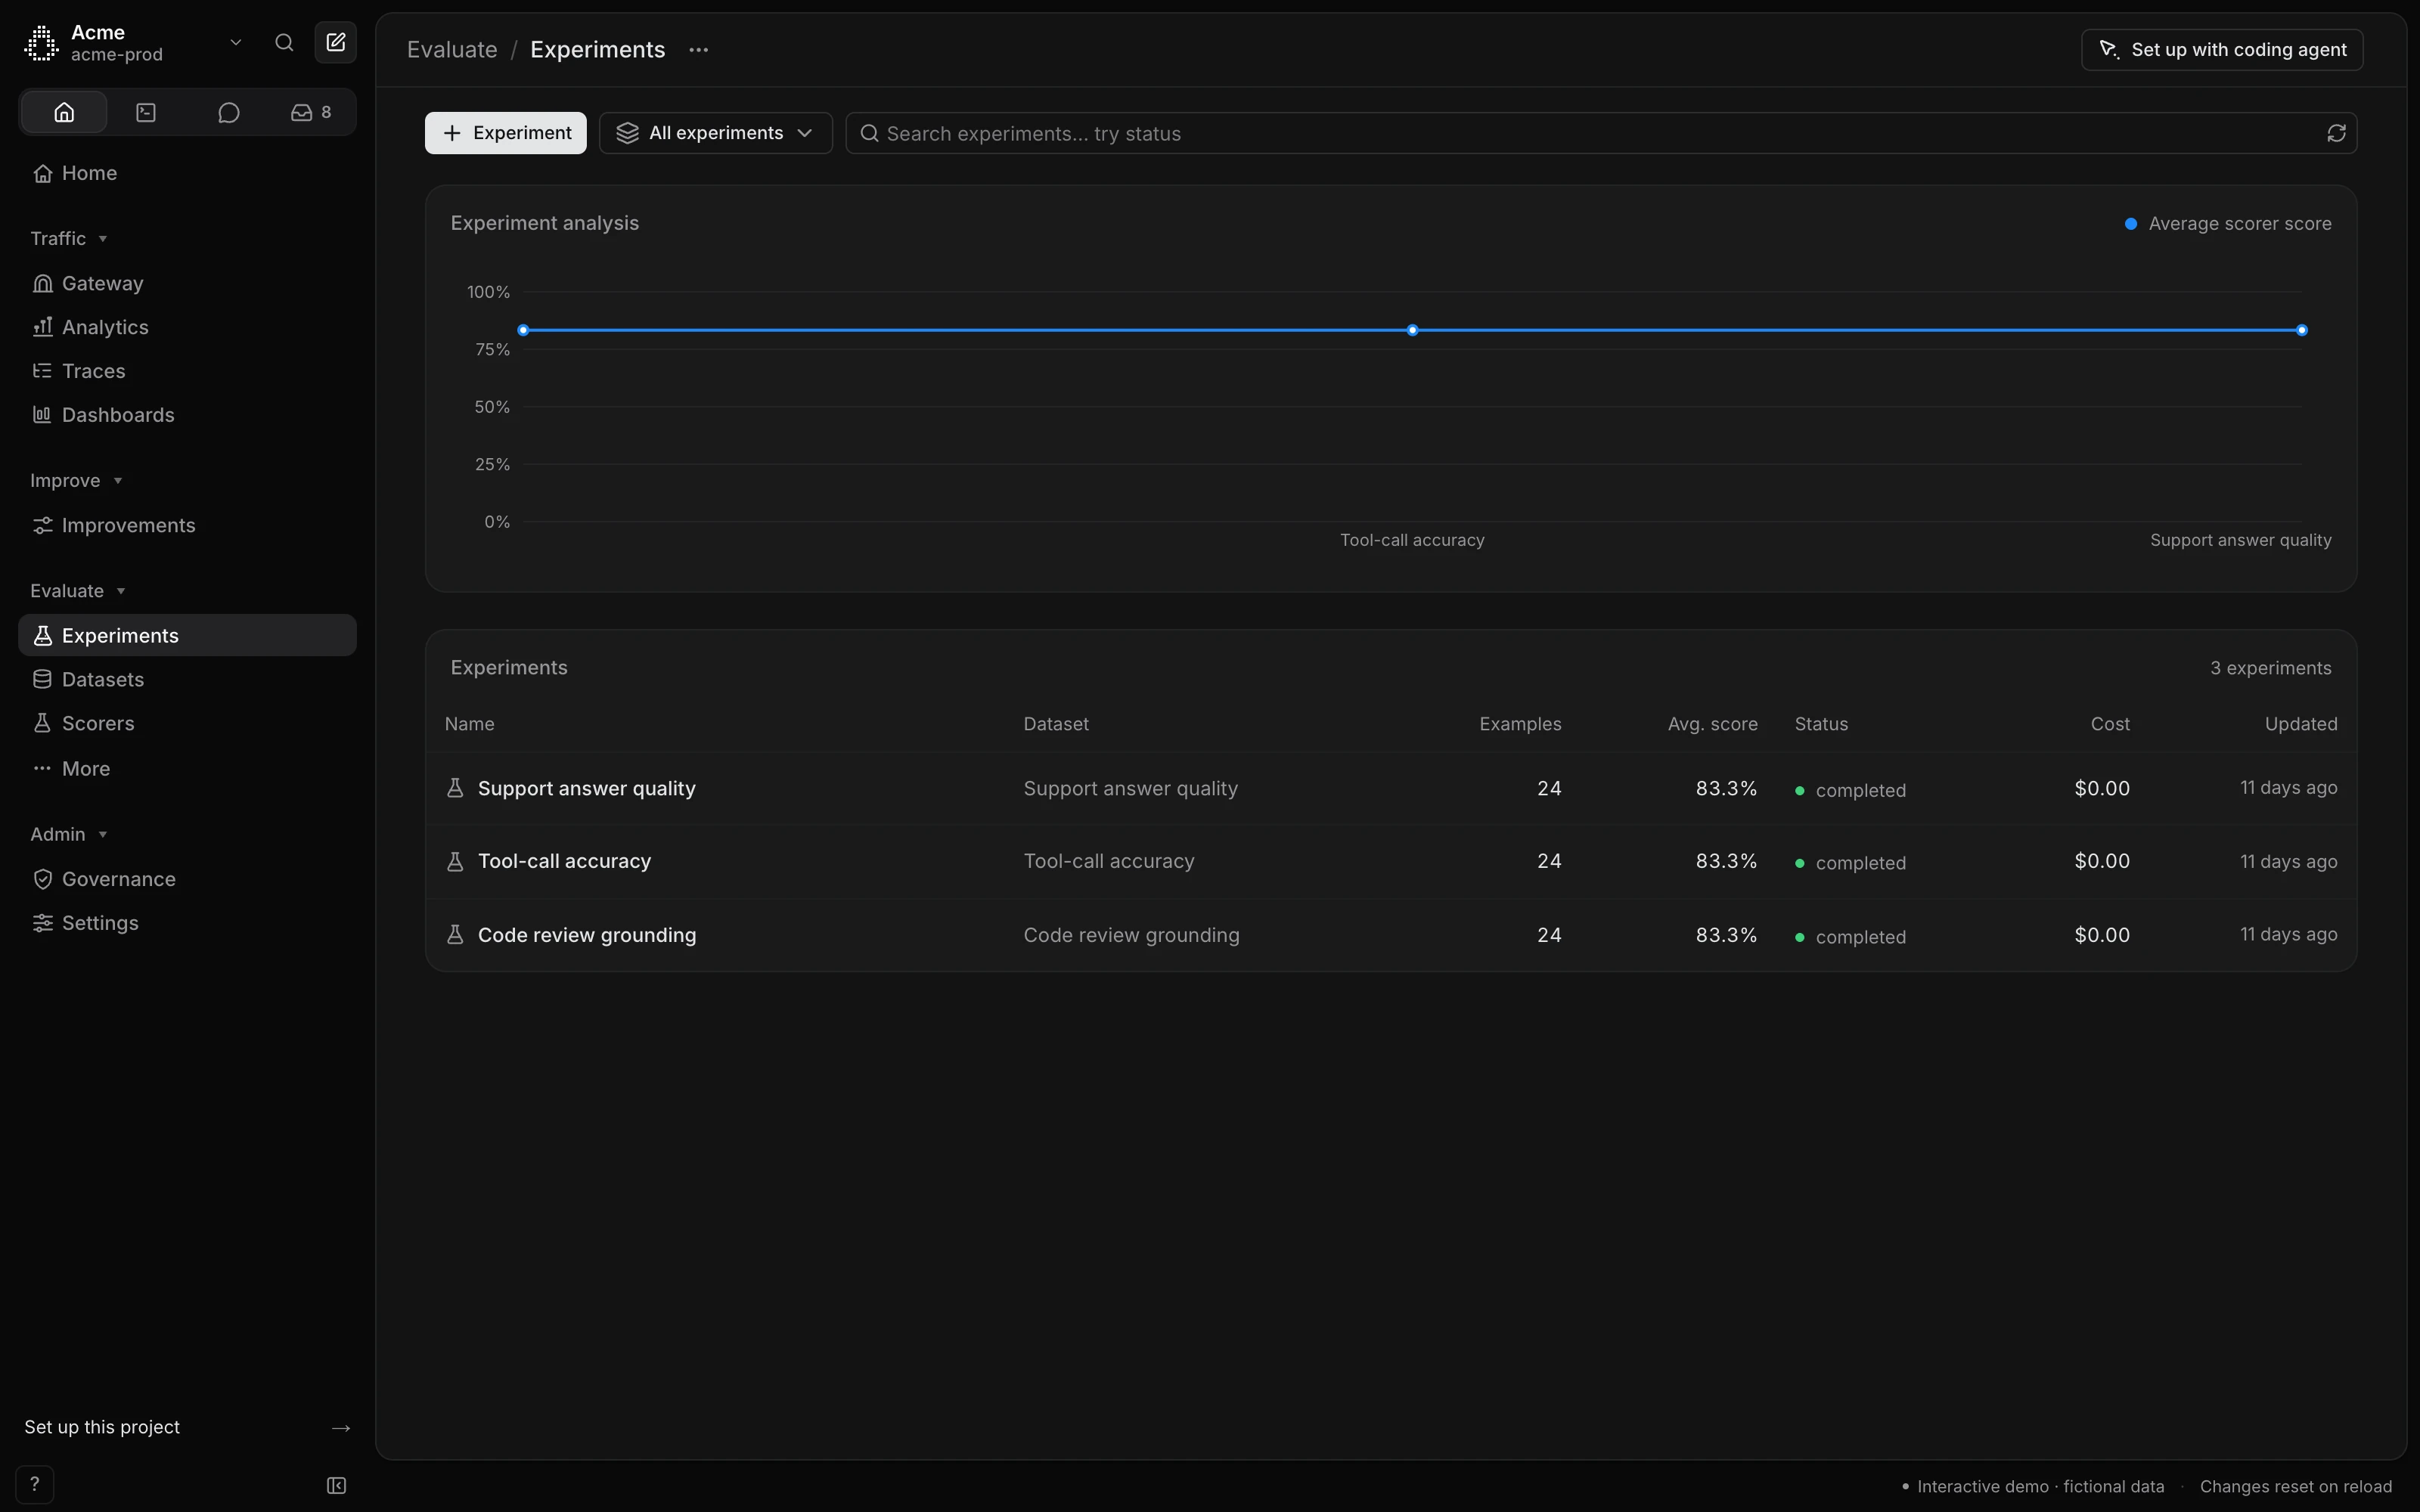Open the terminal panel icon tab
This screenshot has height=1512, width=2420.
tap(146, 112)
